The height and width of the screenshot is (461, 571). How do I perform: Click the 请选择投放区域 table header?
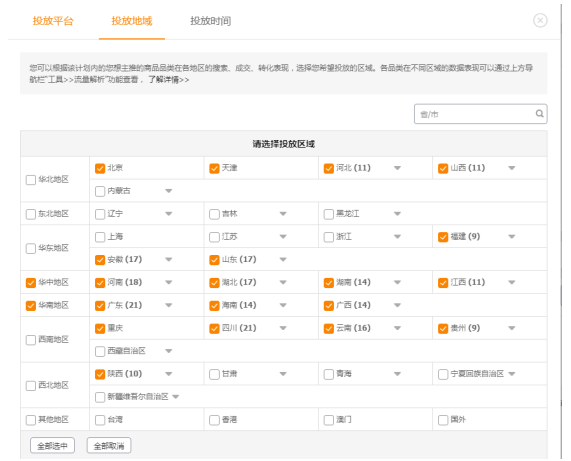pyautogui.click(x=284, y=144)
